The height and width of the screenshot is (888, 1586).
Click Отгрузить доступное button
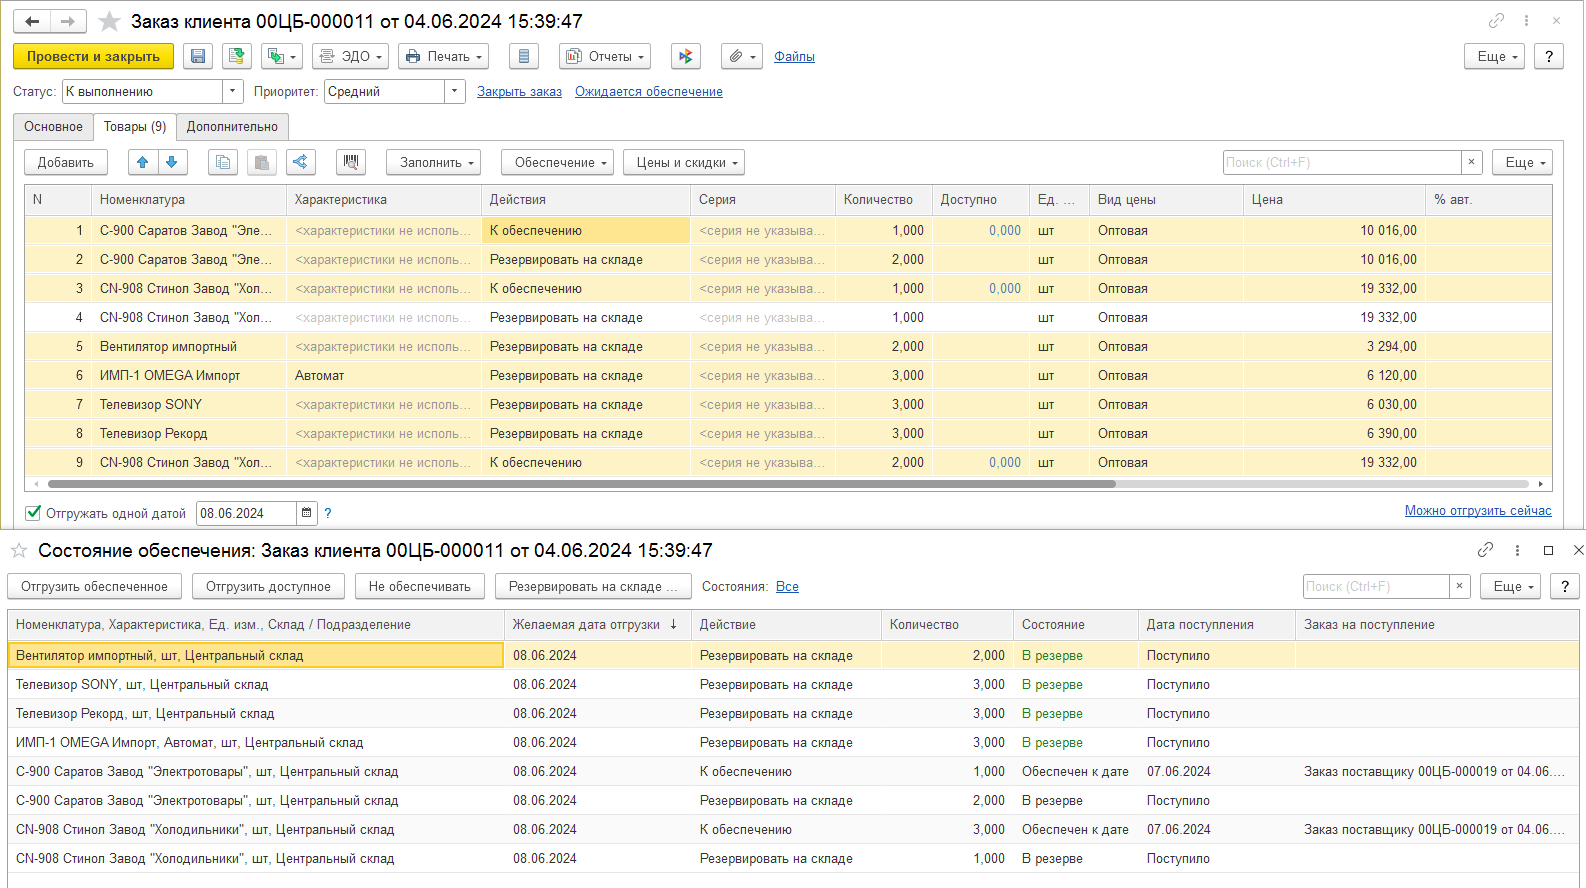coord(268,586)
